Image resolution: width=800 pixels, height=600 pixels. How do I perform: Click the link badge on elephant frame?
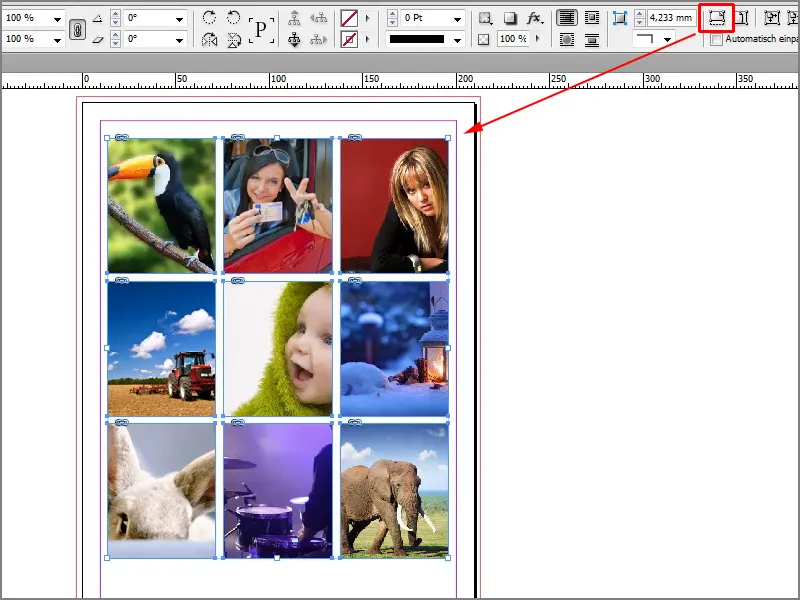(355, 422)
